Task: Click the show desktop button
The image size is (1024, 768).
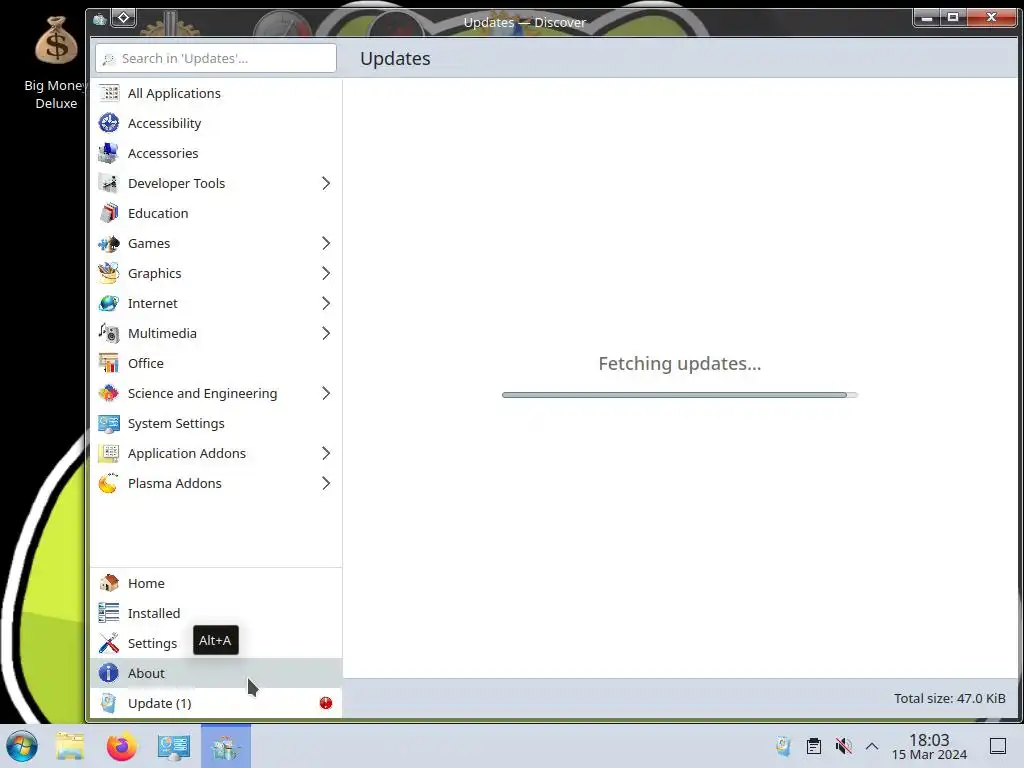Action: pyautogui.click(x=998, y=746)
